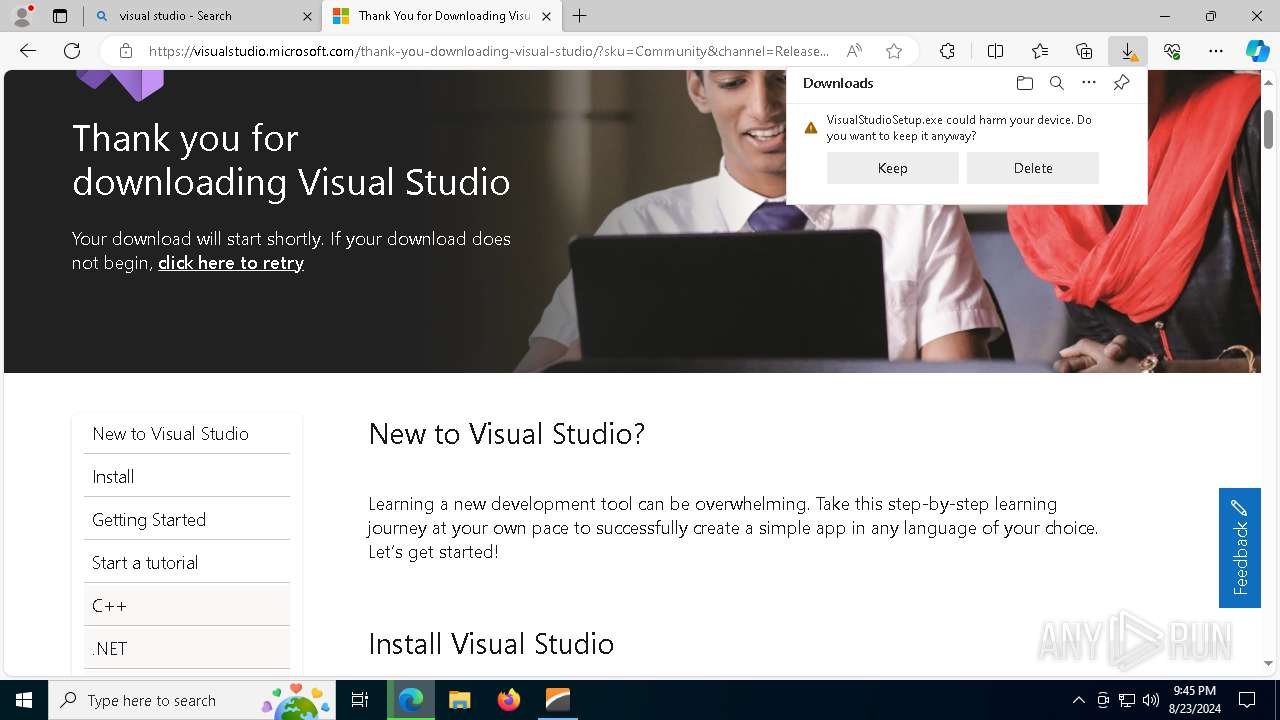
Task: Launch Firefox from the taskbar
Action: point(509,700)
